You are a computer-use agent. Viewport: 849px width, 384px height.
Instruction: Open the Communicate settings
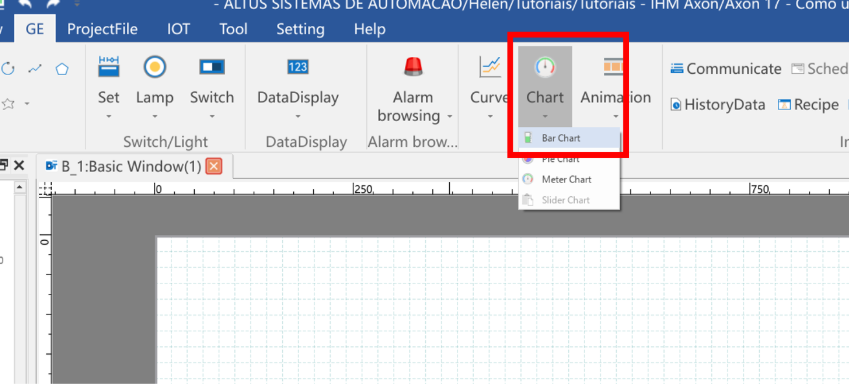click(x=726, y=69)
